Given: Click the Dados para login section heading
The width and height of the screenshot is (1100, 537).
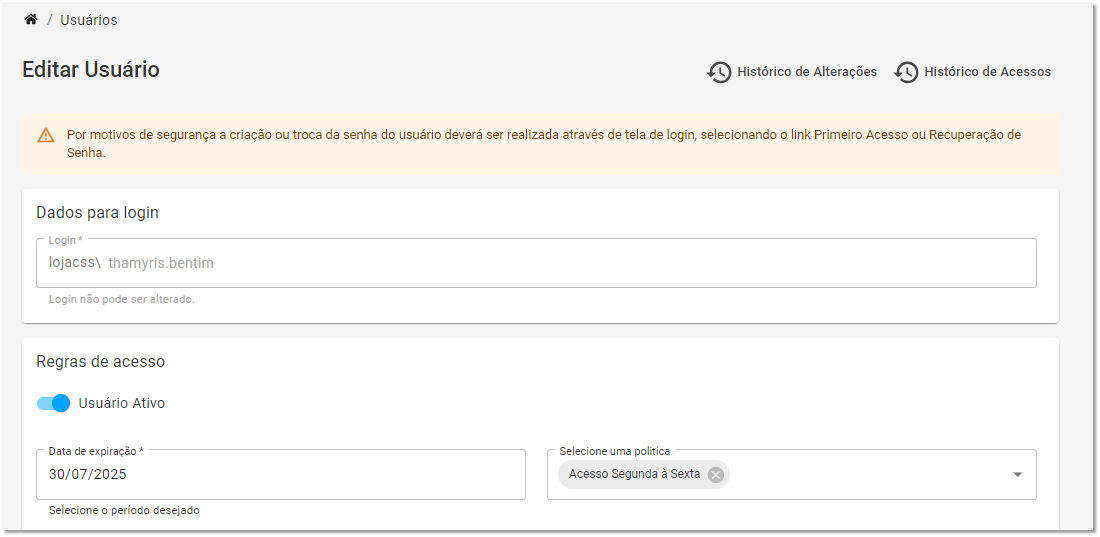Looking at the screenshot, I should [x=98, y=213].
